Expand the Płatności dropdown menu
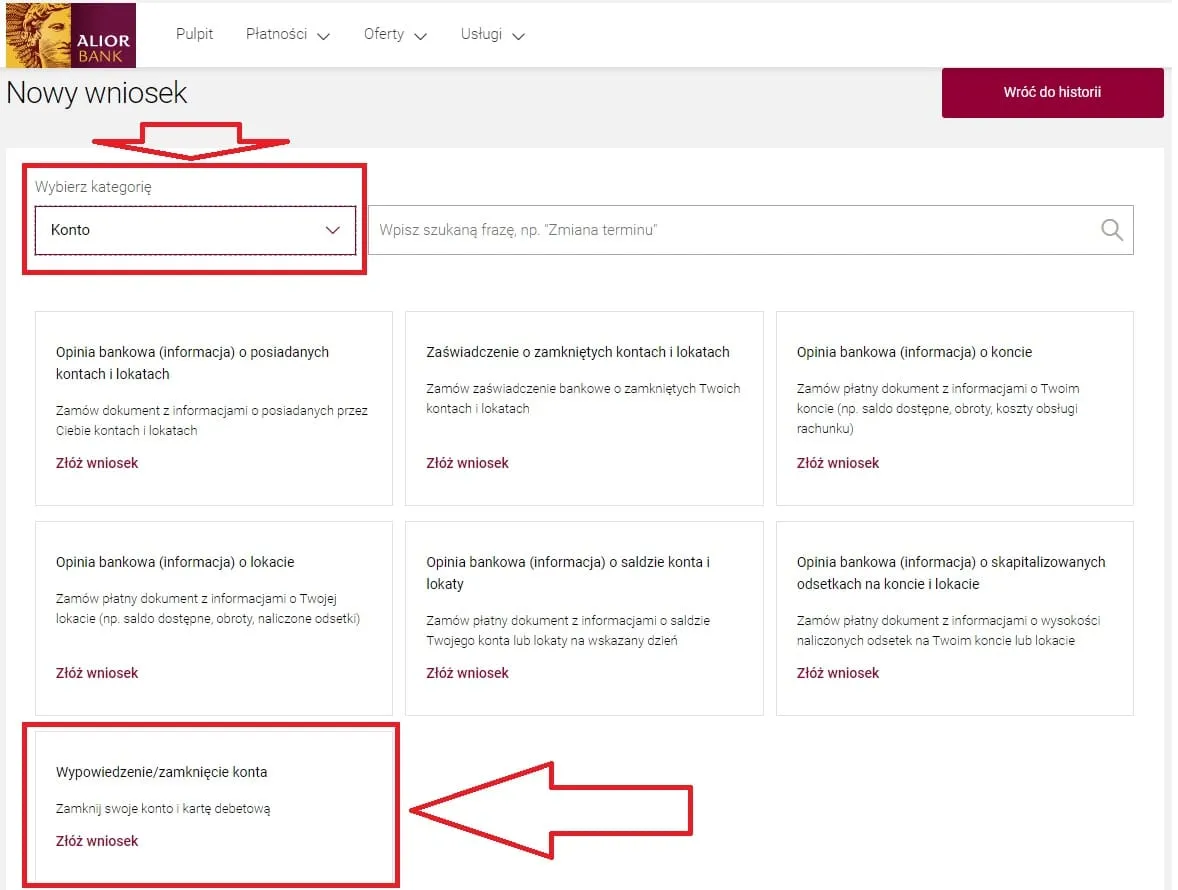 (x=287, y=34)
